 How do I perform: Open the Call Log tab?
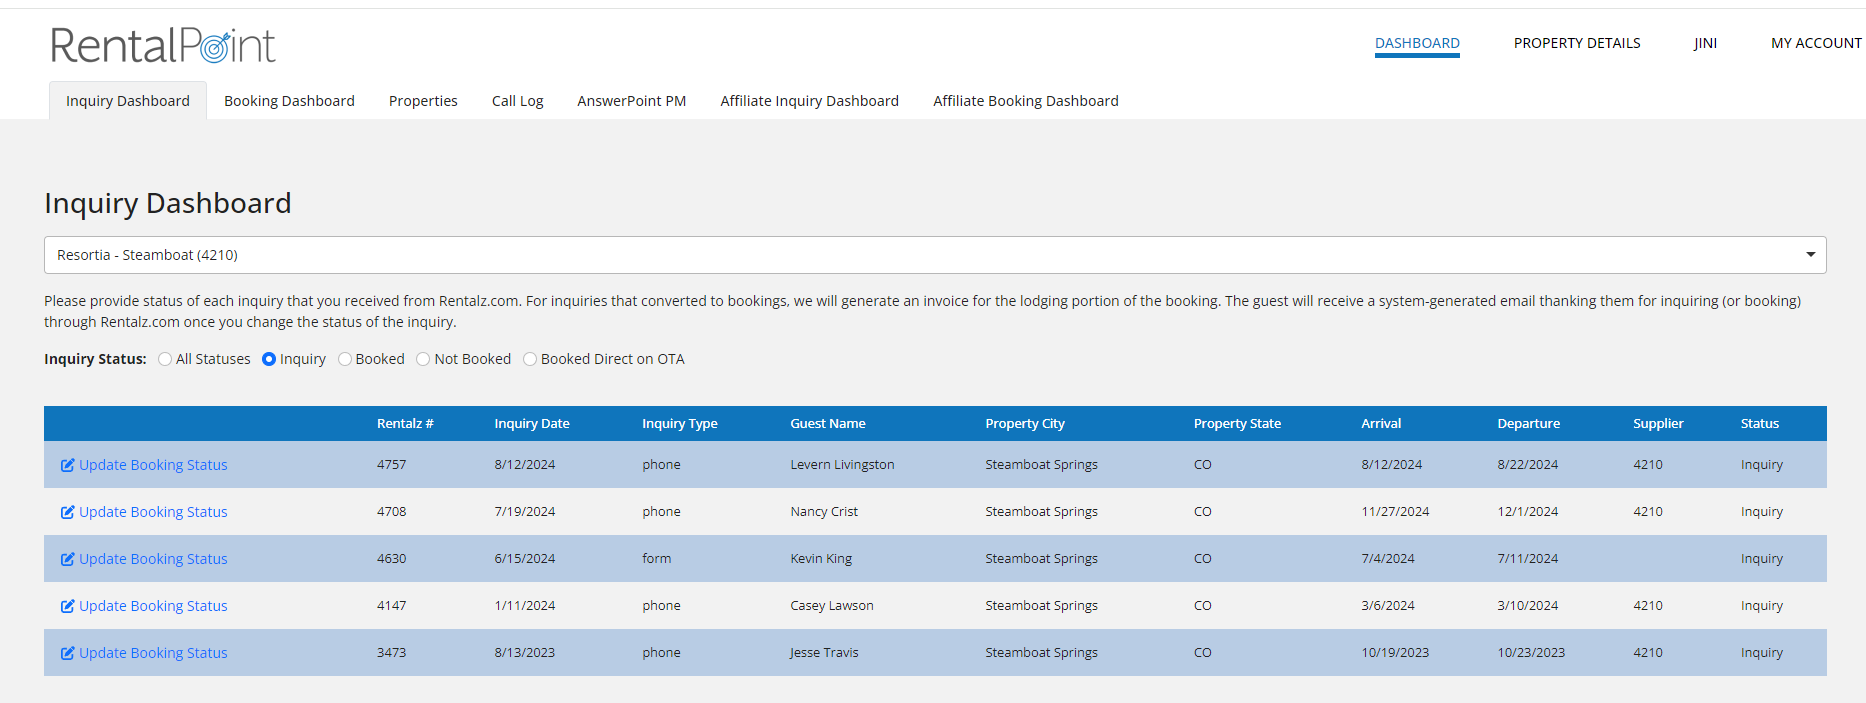[x=517, y=101]
